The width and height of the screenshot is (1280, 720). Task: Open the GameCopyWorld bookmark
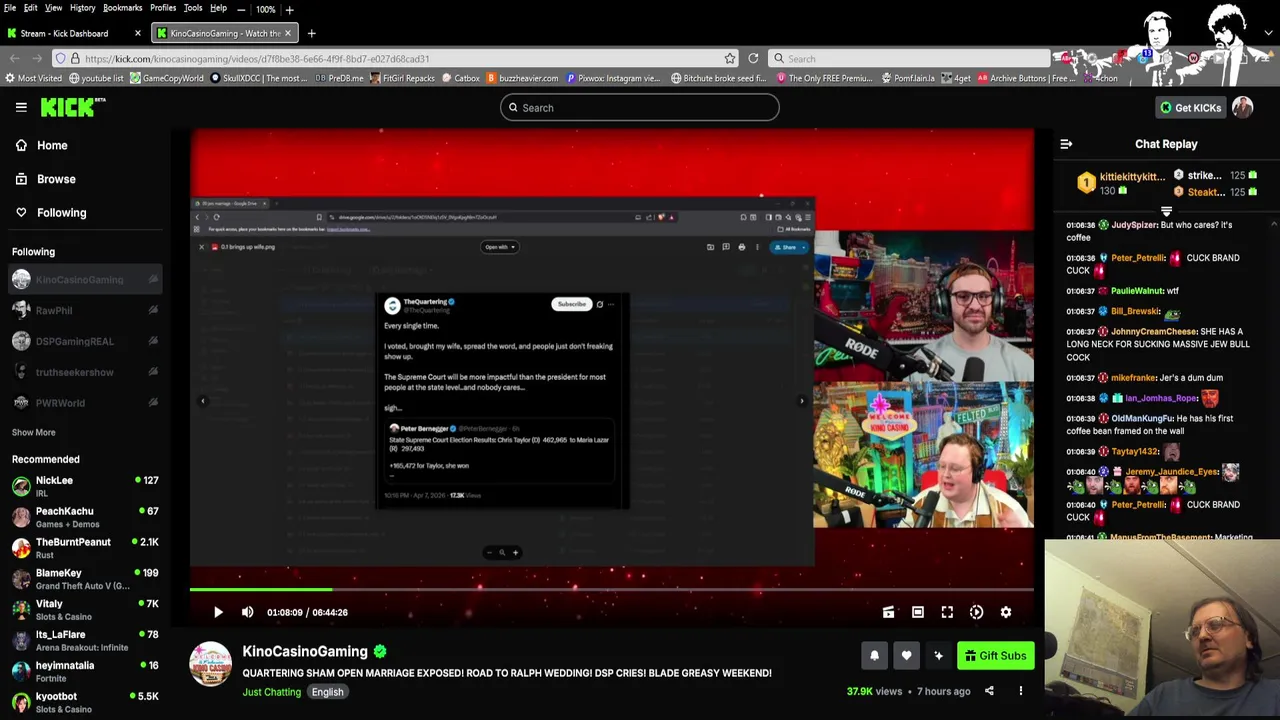pyautogui.click(x=166, y=78)
